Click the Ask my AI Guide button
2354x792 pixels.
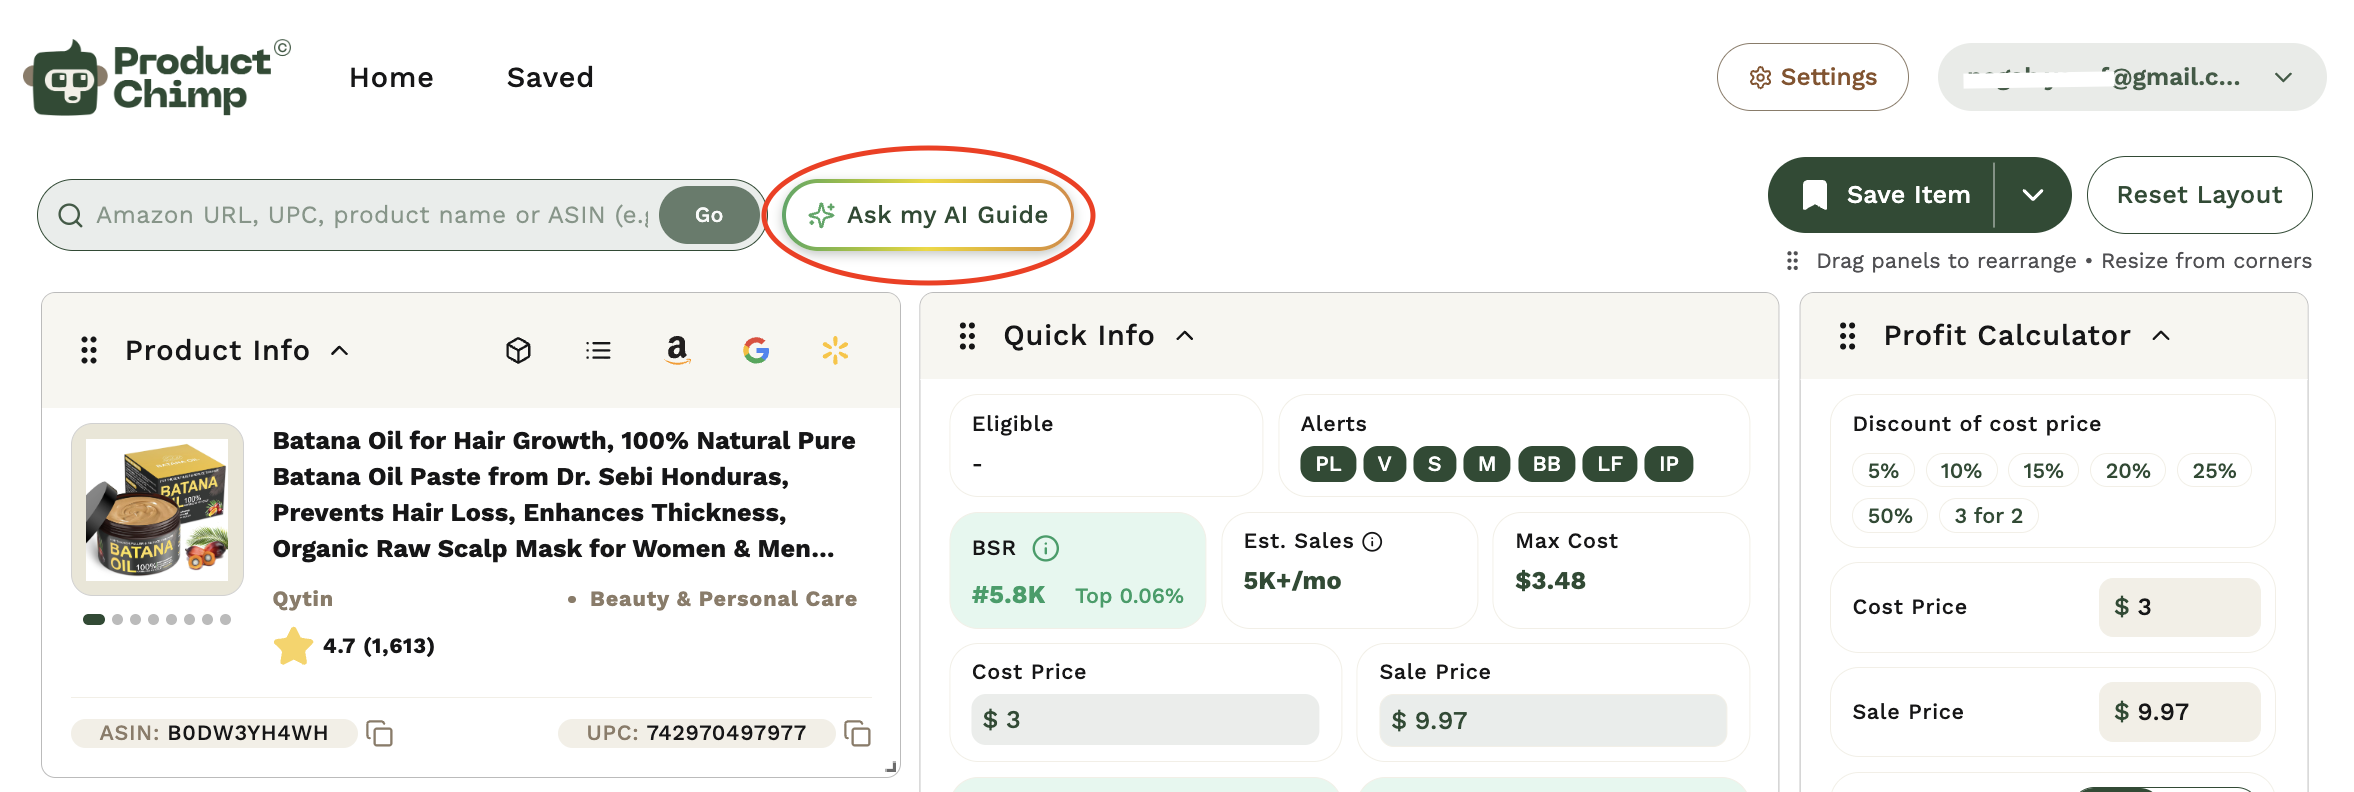pyautogui.click(x=928, y=215)
